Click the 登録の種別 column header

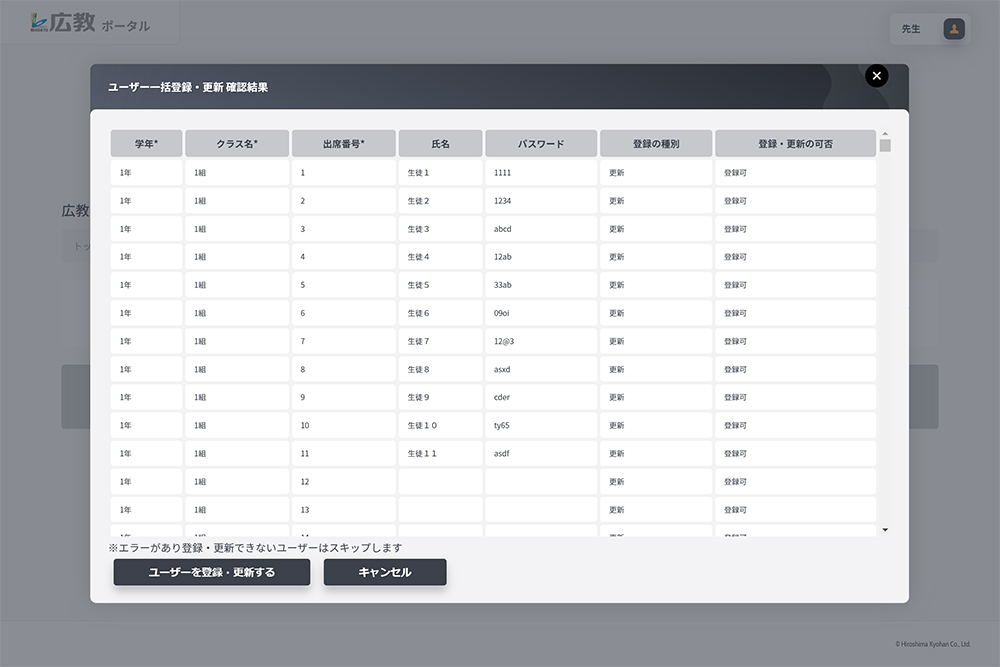tap(656, 143)
